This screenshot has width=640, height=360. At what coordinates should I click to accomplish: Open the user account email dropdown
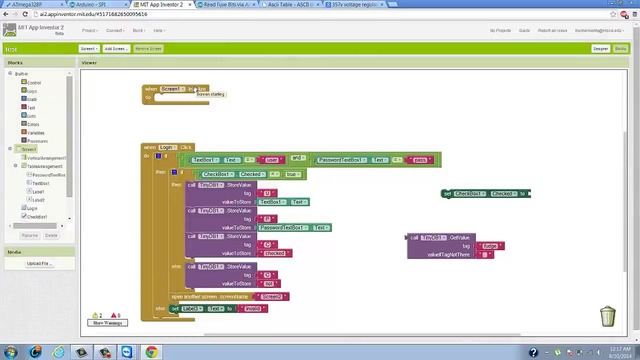[599, 31]
